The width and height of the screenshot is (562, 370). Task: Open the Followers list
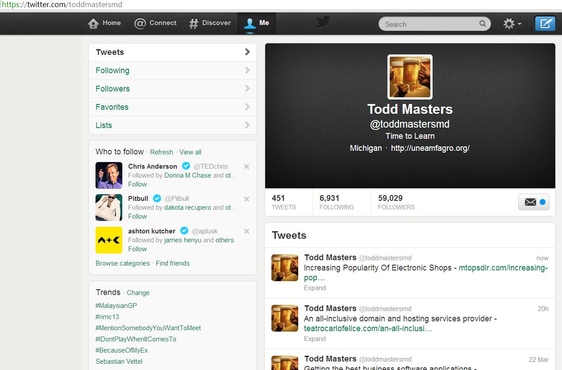click(x=172, y=89)
